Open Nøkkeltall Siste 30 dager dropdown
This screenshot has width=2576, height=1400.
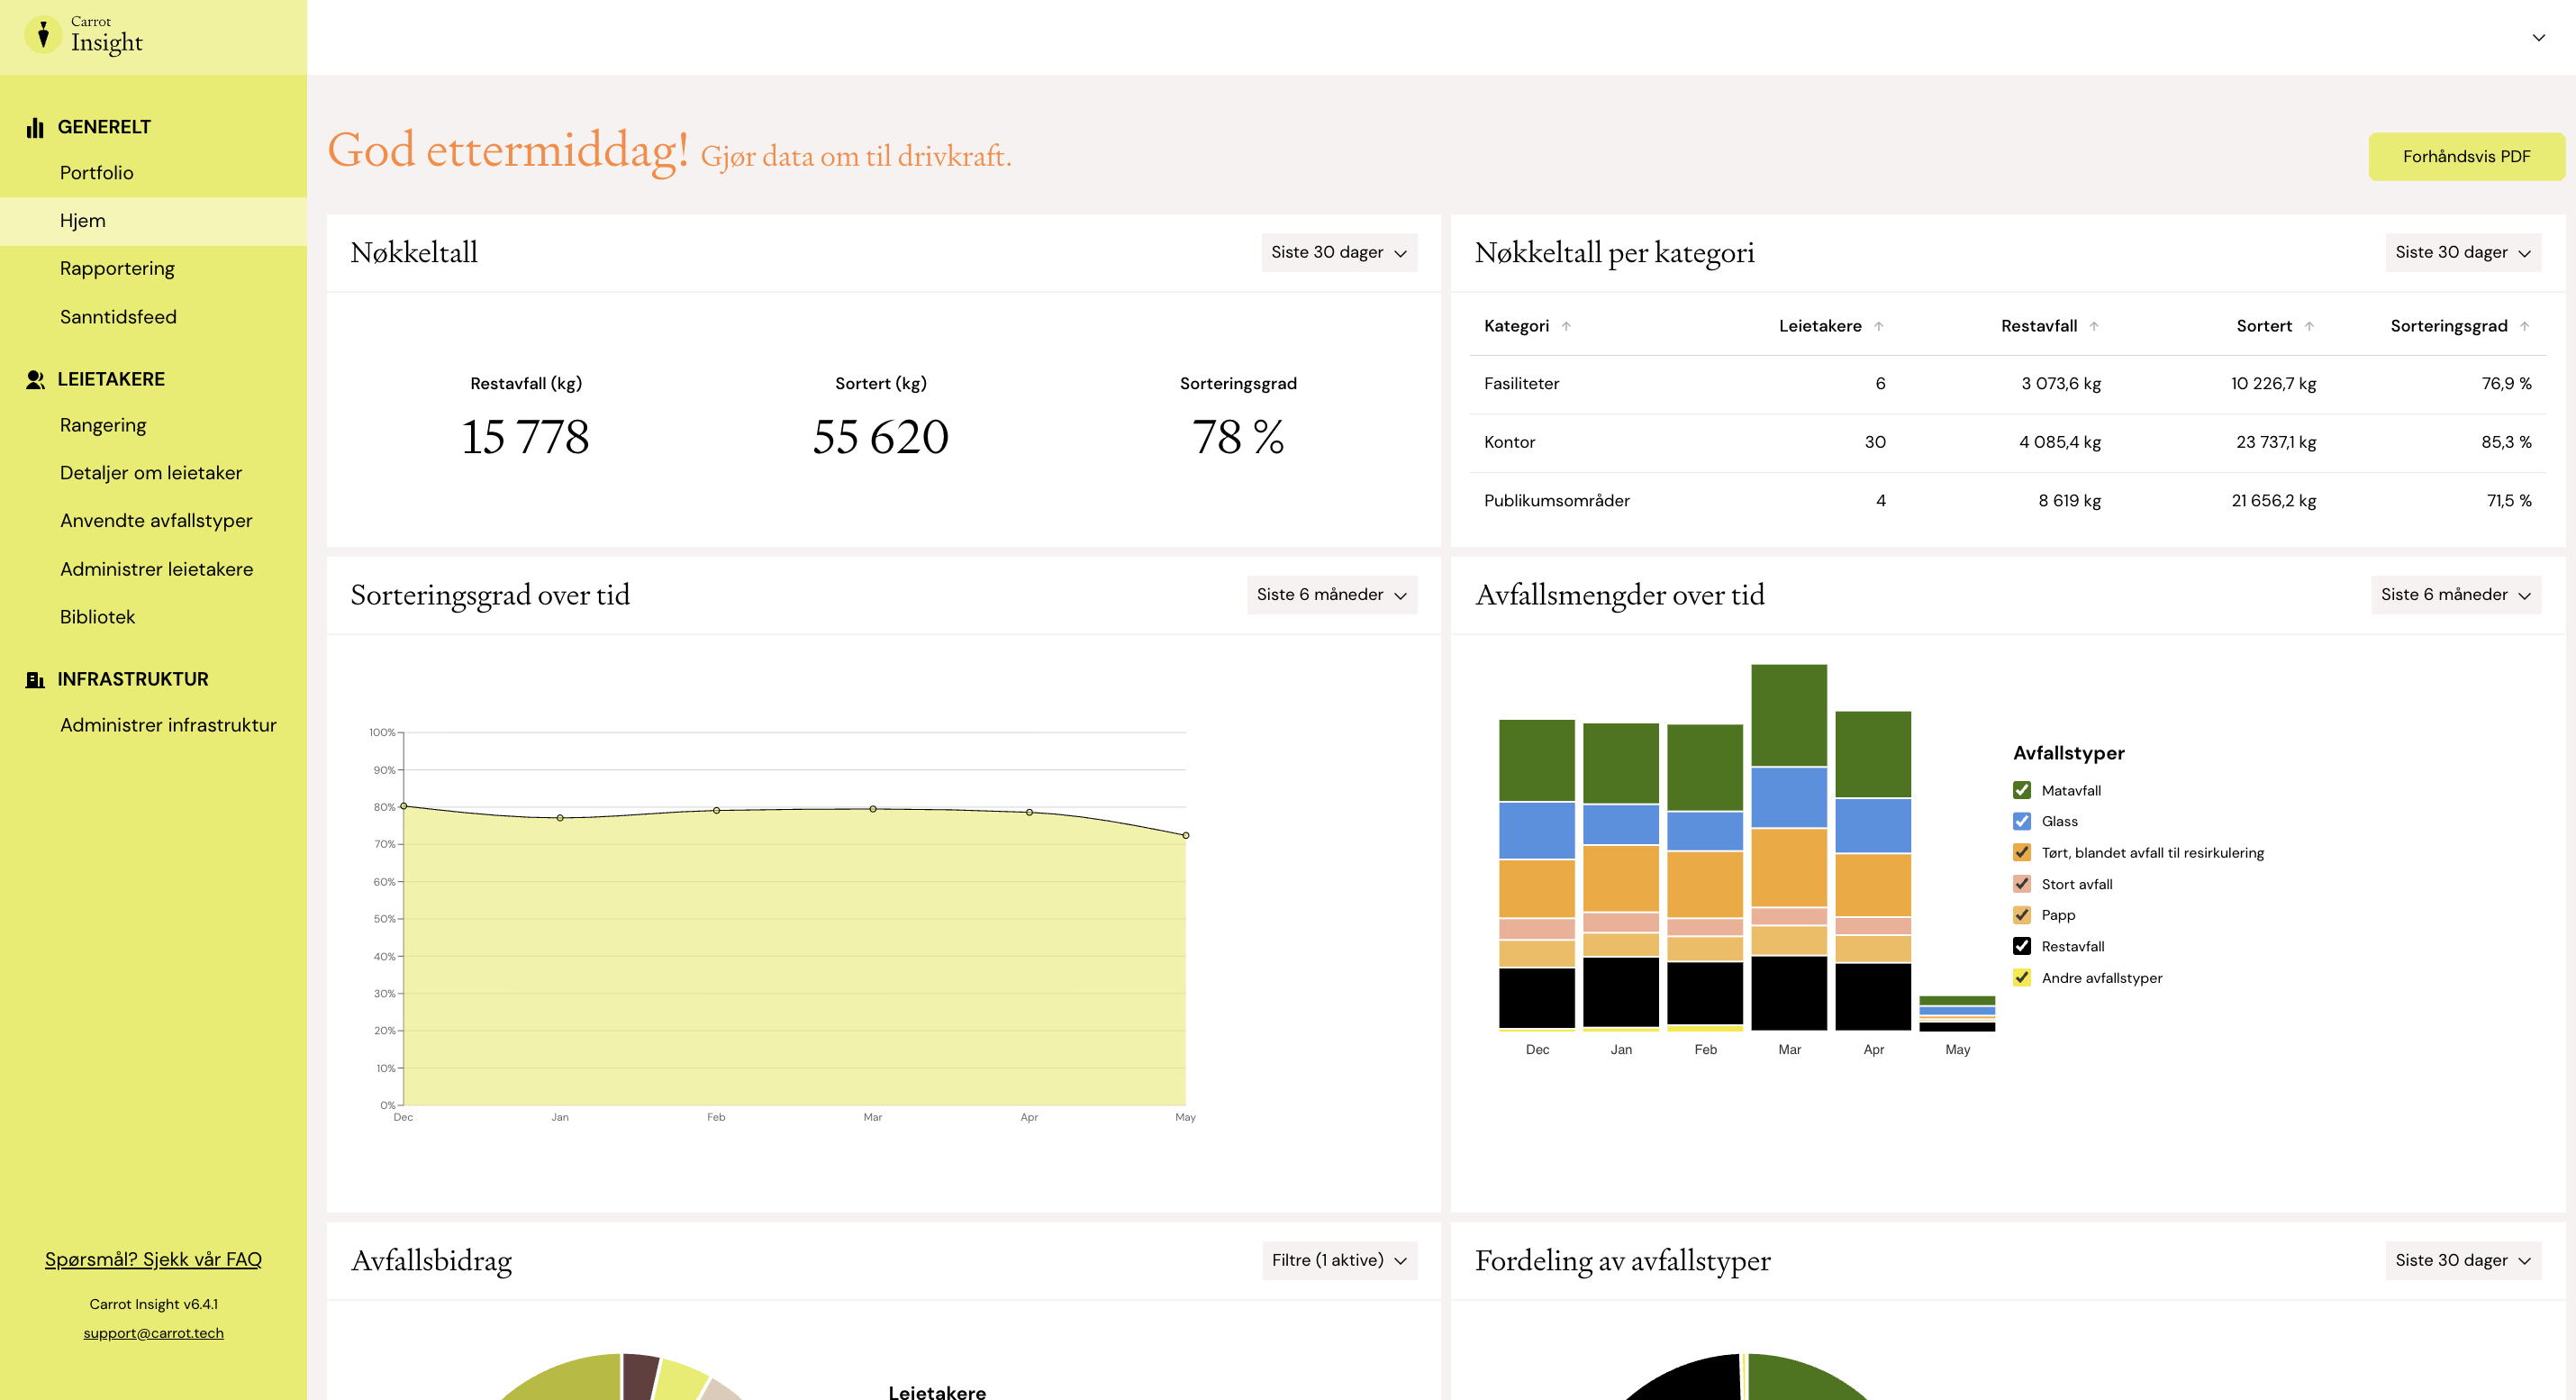pos(1339,253)
